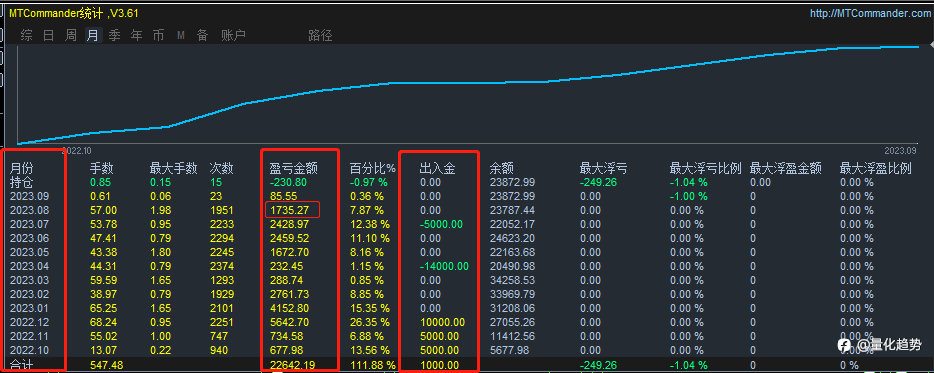The height and width of the screenshot is (373, 934).
Task: Select the 月 monthly tab
Action: [x=93, y=35]
